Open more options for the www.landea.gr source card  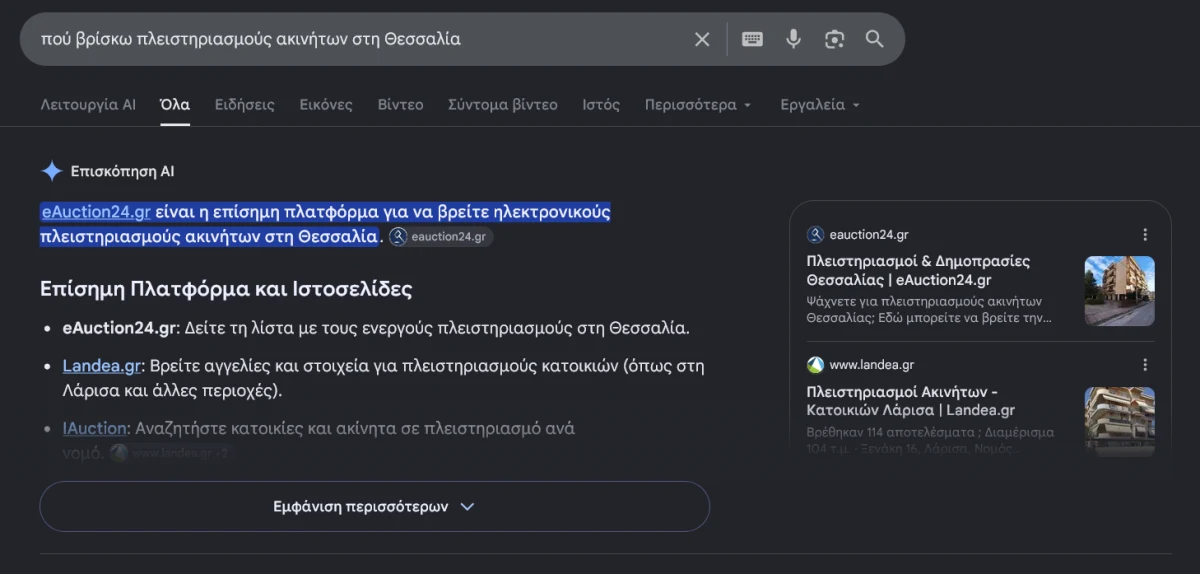pyautogui.click(x=1145, y=365)
